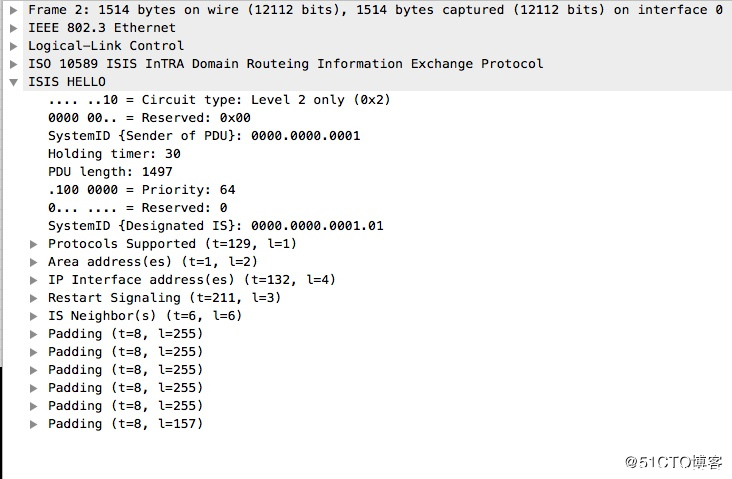The width and height of the screenshot is (732, 479).
Task: Expand IP Interface address(es) TLV
Action: [34, 280]
